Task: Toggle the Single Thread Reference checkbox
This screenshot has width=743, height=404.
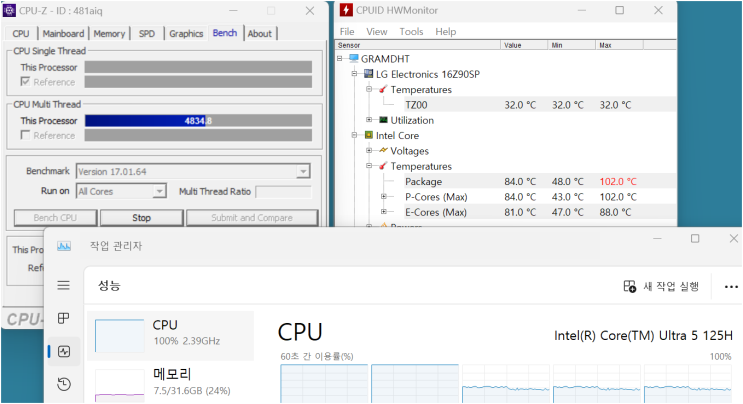Action: [x=26, y=82]
